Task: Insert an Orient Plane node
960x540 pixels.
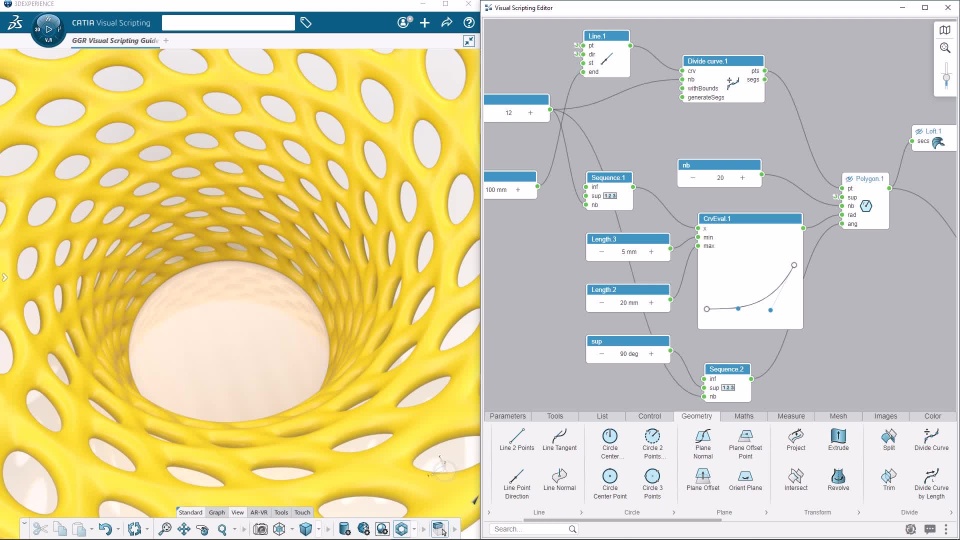Action: (745, 480)
